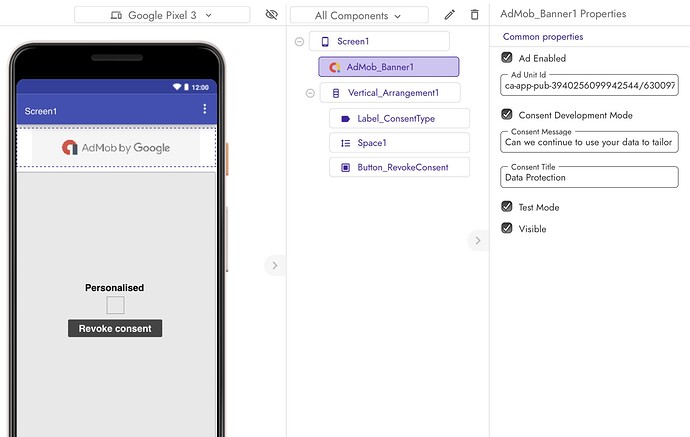Image resolution: width=690 pixels, height=437 pixels.
Task: Click the Revoke consent button in preview
Action: (x=115, y=328)
